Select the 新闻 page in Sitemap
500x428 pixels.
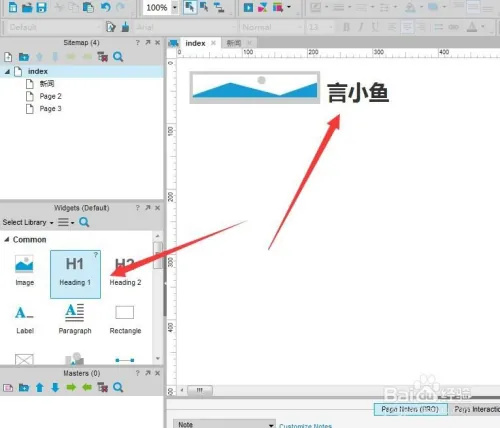pyautogui.click(x=47, y=84)
